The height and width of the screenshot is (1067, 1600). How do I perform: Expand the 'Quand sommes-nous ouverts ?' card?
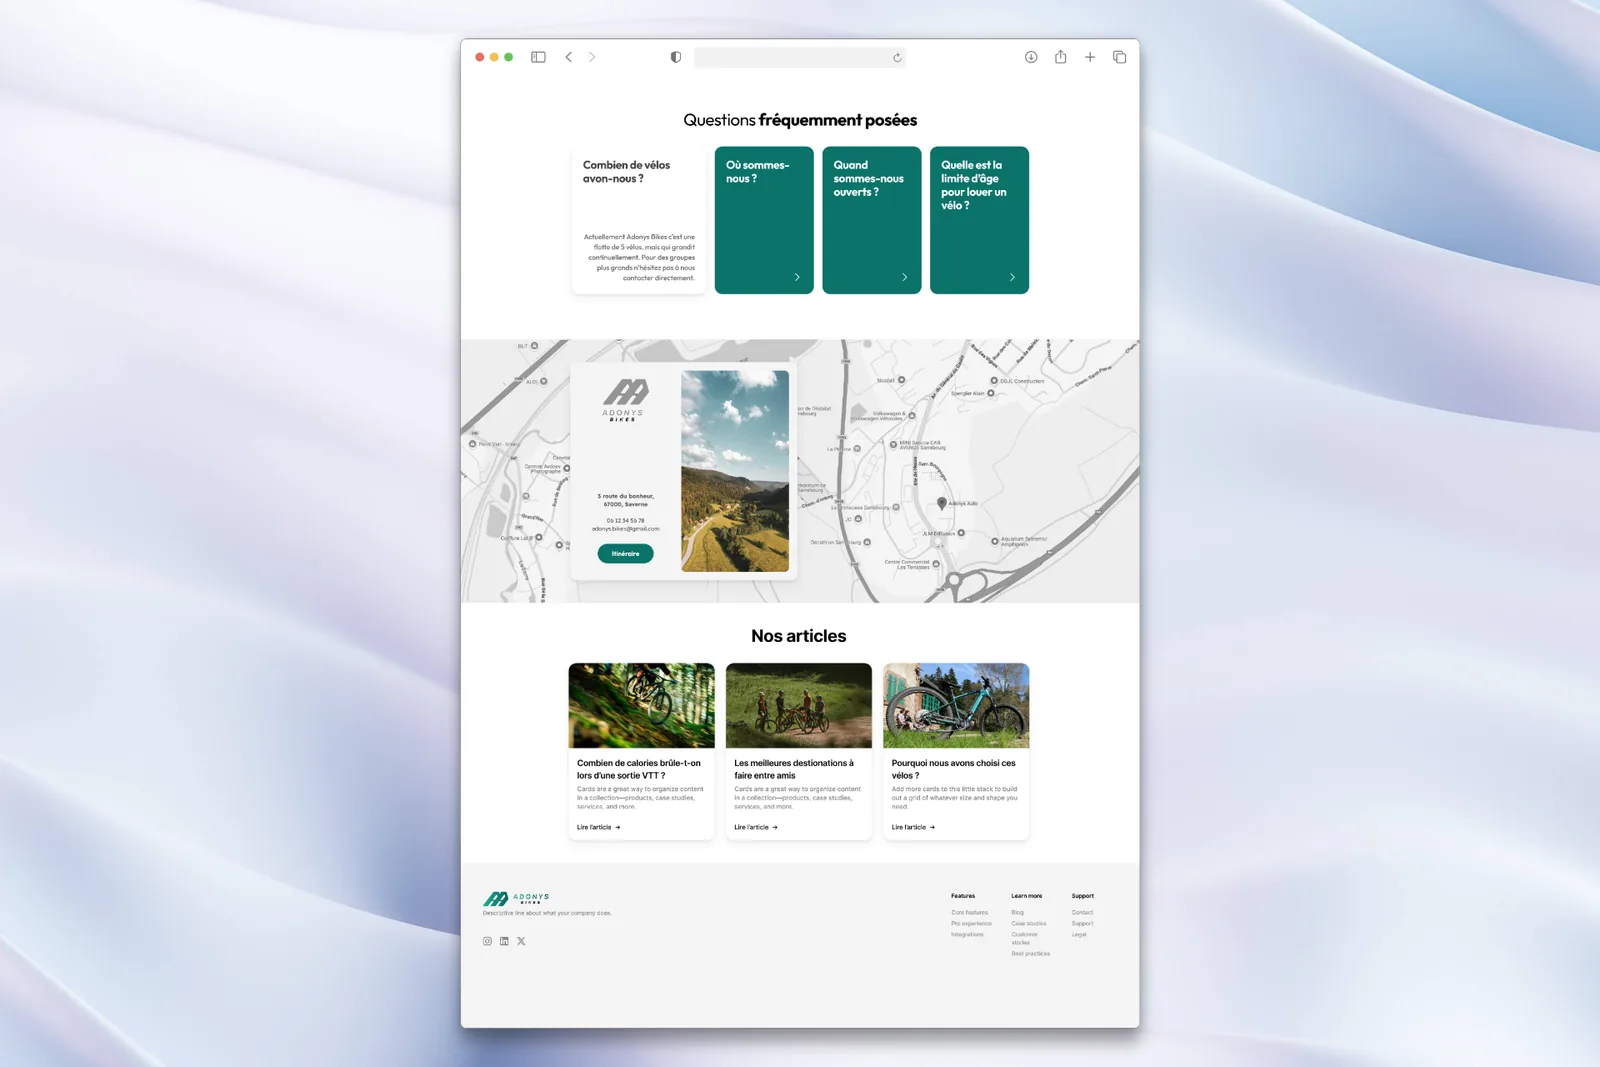click(x=872, y=220)
